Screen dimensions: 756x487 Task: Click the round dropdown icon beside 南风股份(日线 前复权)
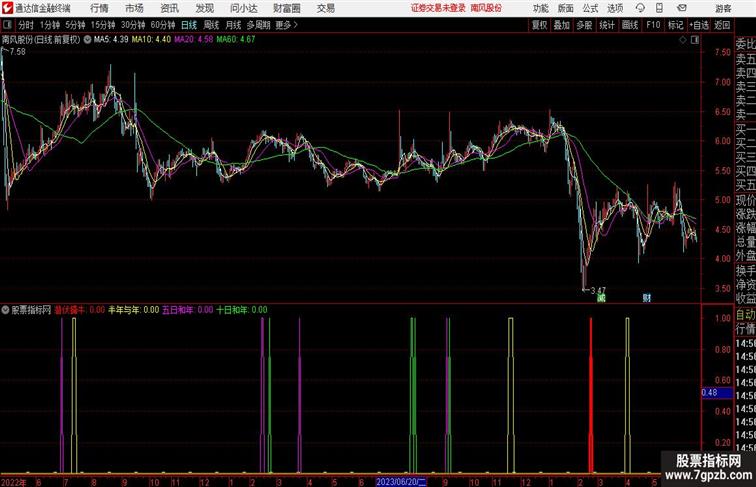pyautogui.click(x=87, y=40)
